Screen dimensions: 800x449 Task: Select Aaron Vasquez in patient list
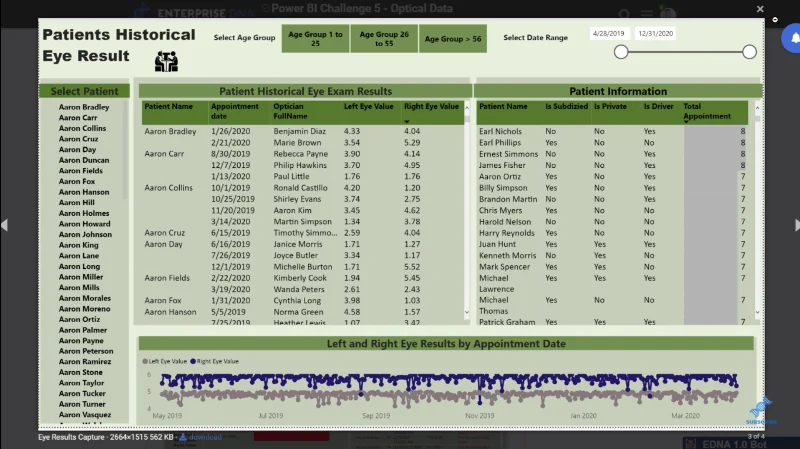pos(85,415)
